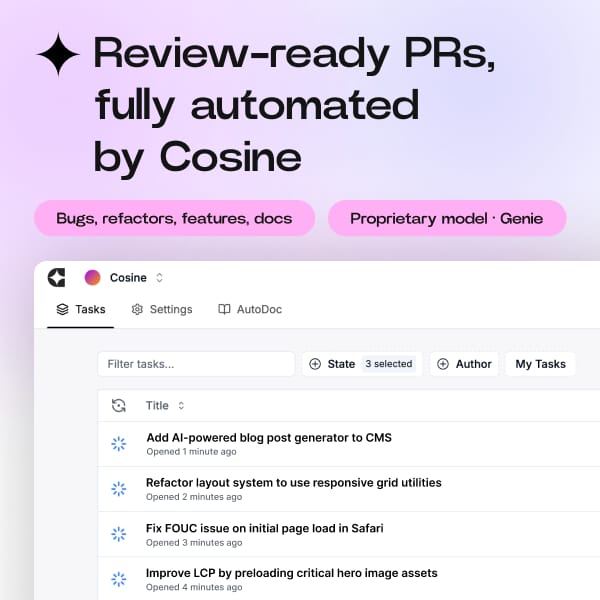
Task: Click the 3 selected state badge
Action: click(x=389, y=364)
